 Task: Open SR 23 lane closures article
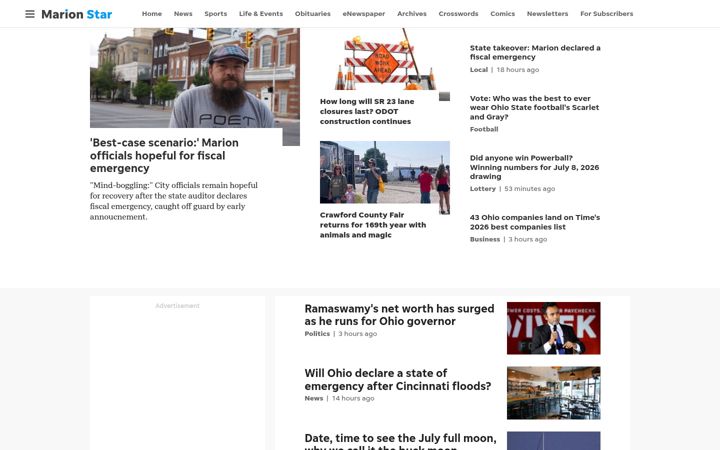[367, 111]
